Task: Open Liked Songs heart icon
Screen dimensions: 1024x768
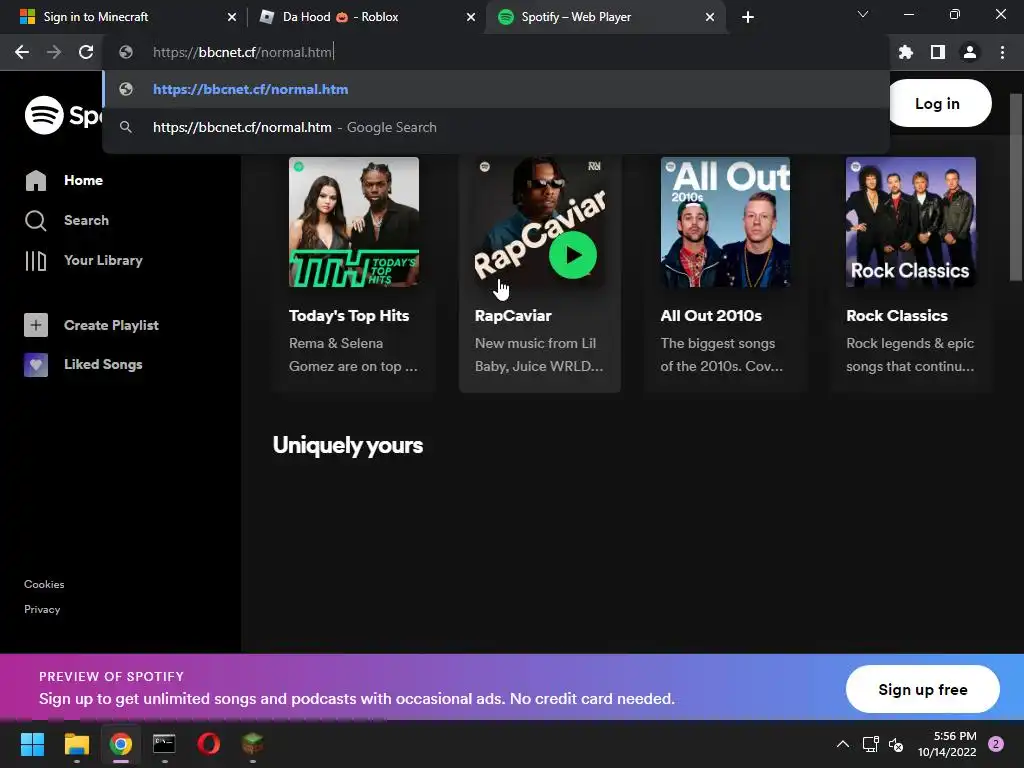Action: (36, 364)
